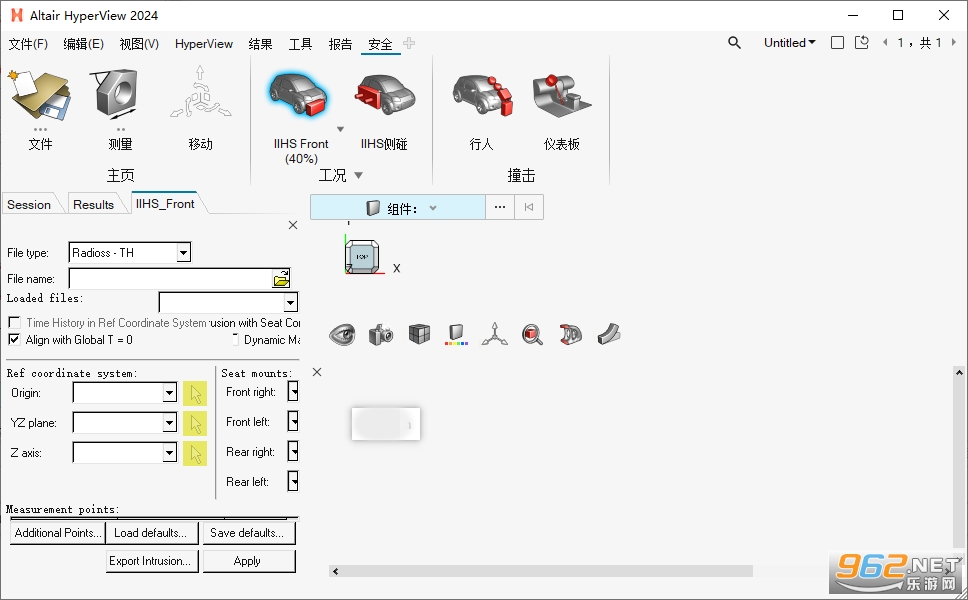Open the 仪表板 instrument panel impact tool

tap(561, 95)
